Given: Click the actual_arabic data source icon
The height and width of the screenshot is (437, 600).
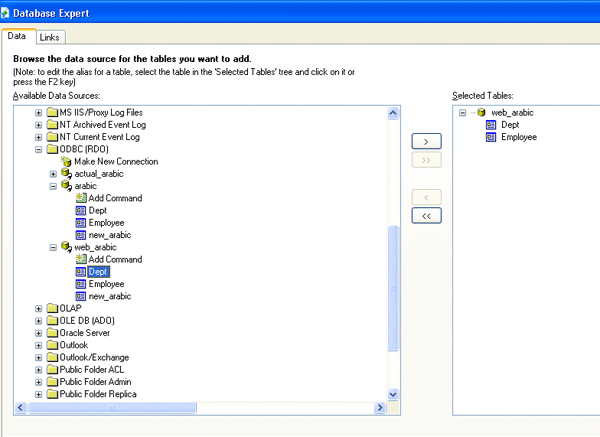Looking at the screenshot, I should click(67, 174).
